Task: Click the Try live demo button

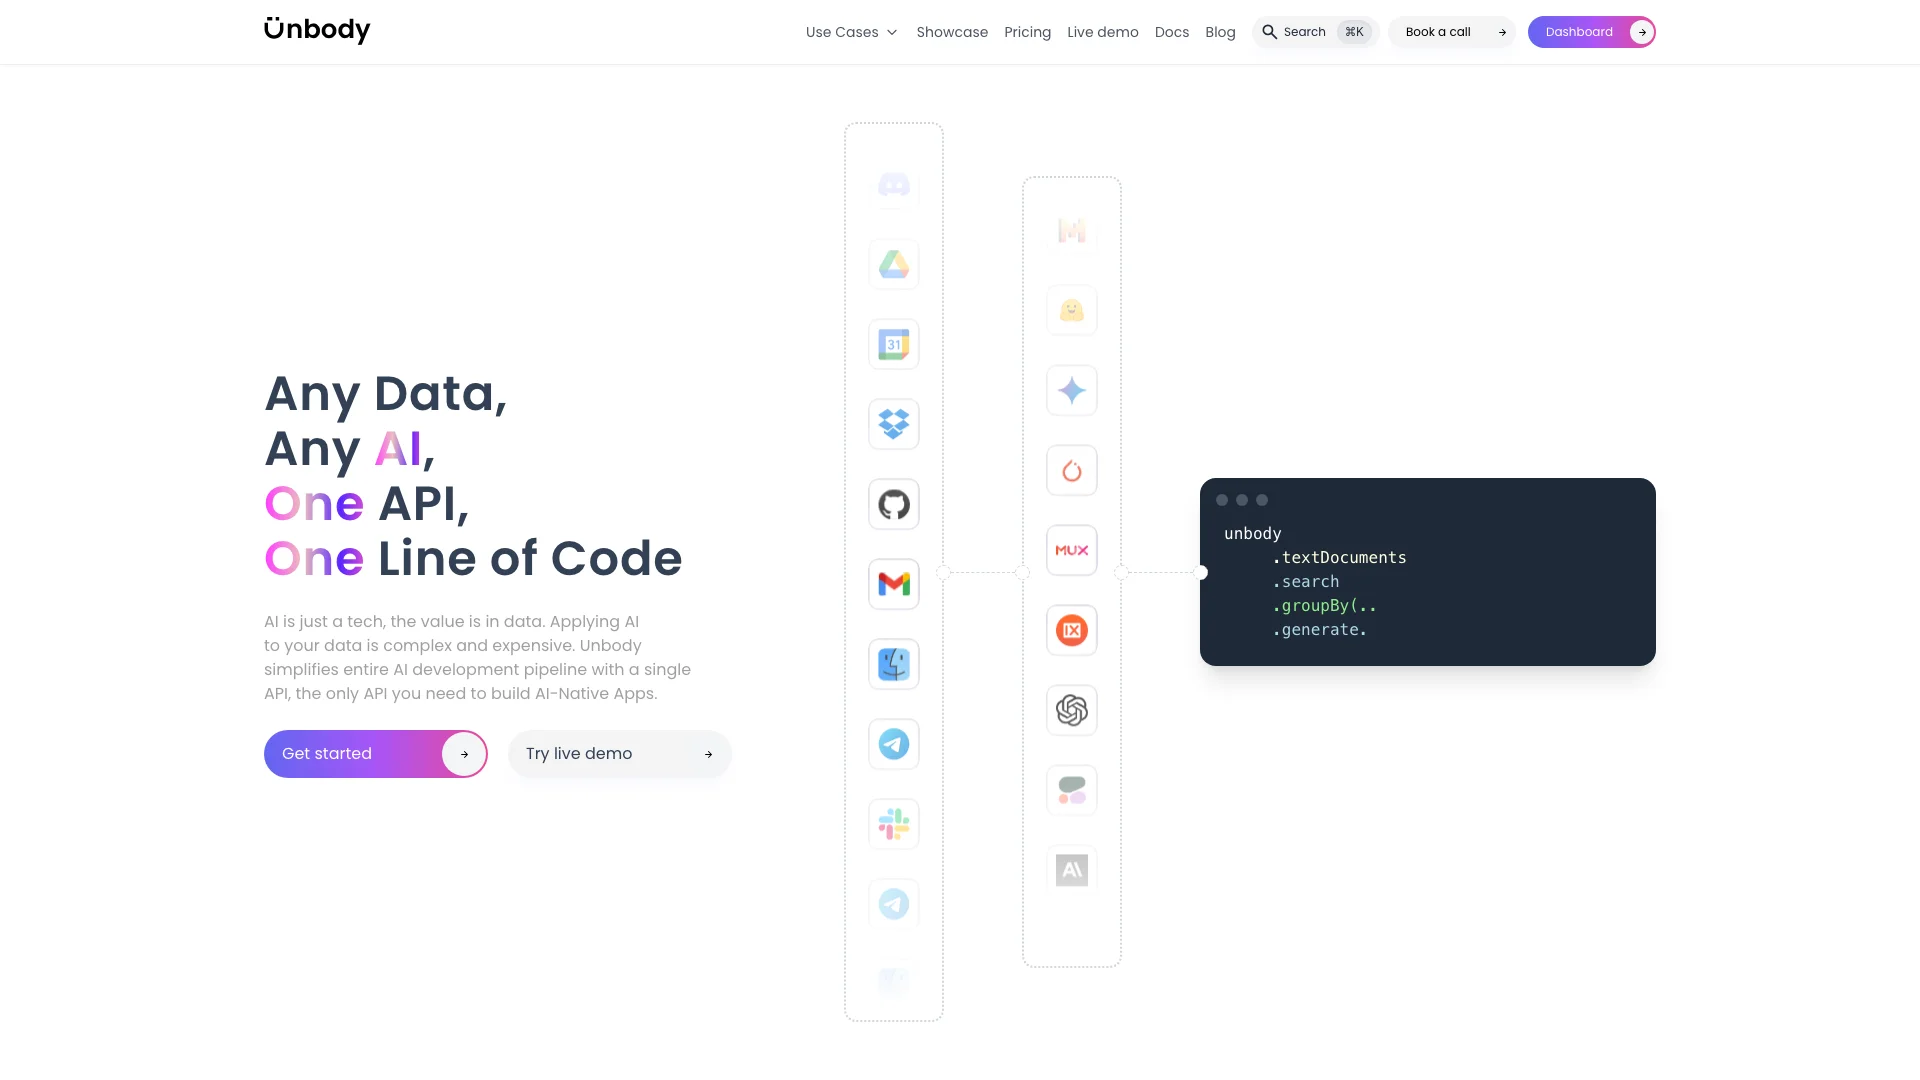Action: click(x=618, y=753)
